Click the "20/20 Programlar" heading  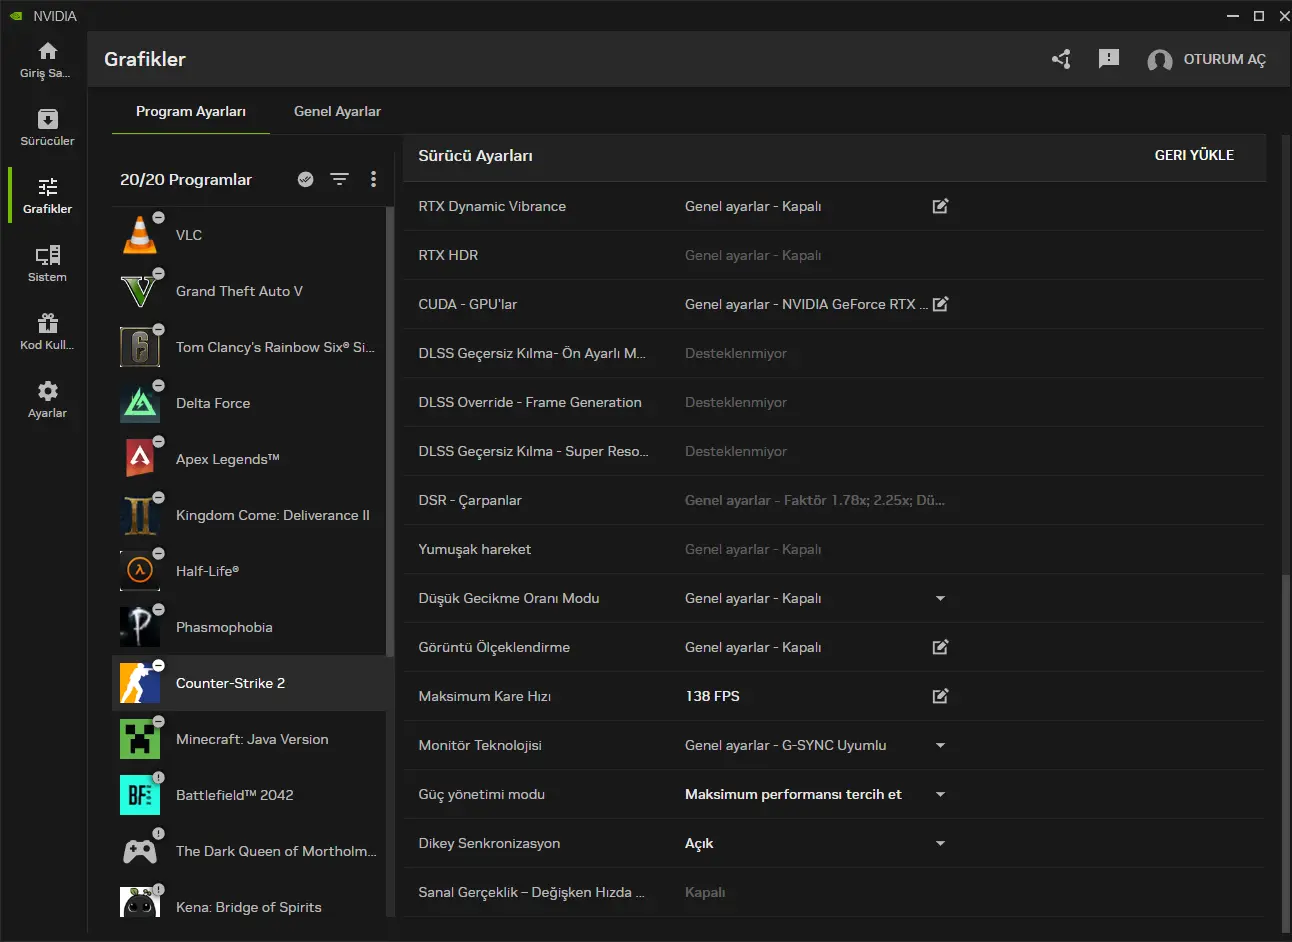click(x=186, y=180)
